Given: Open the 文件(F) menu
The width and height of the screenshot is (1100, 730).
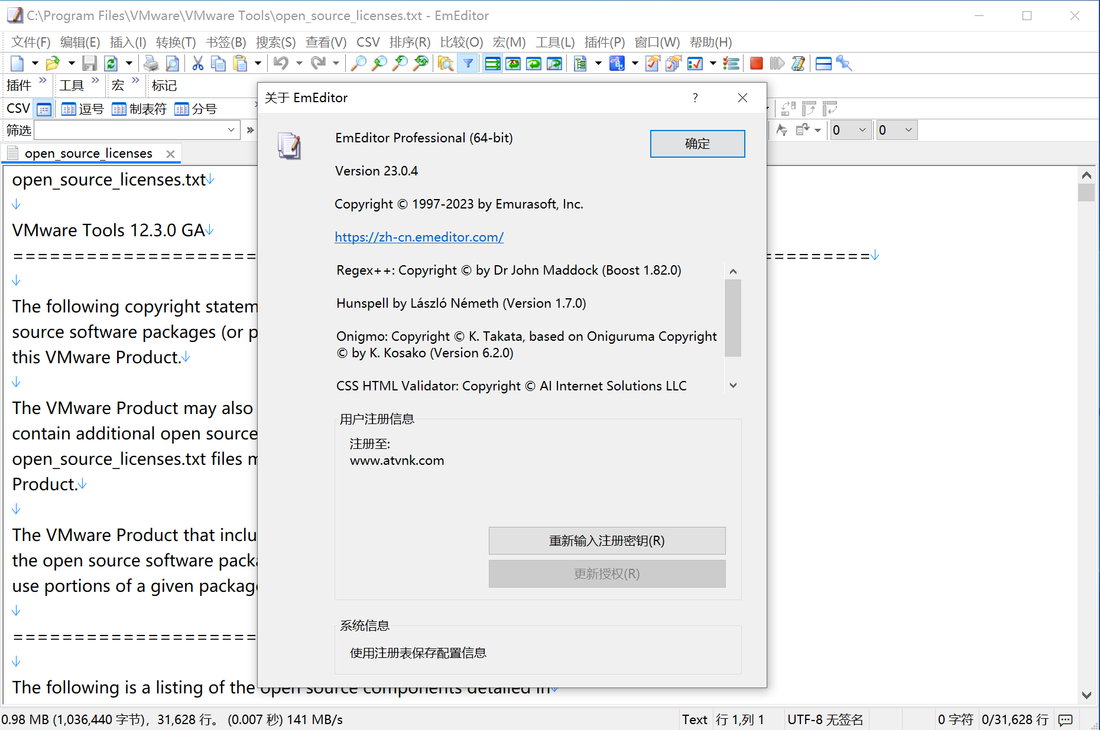Looking at the screenshot, I should pos(30,42).
